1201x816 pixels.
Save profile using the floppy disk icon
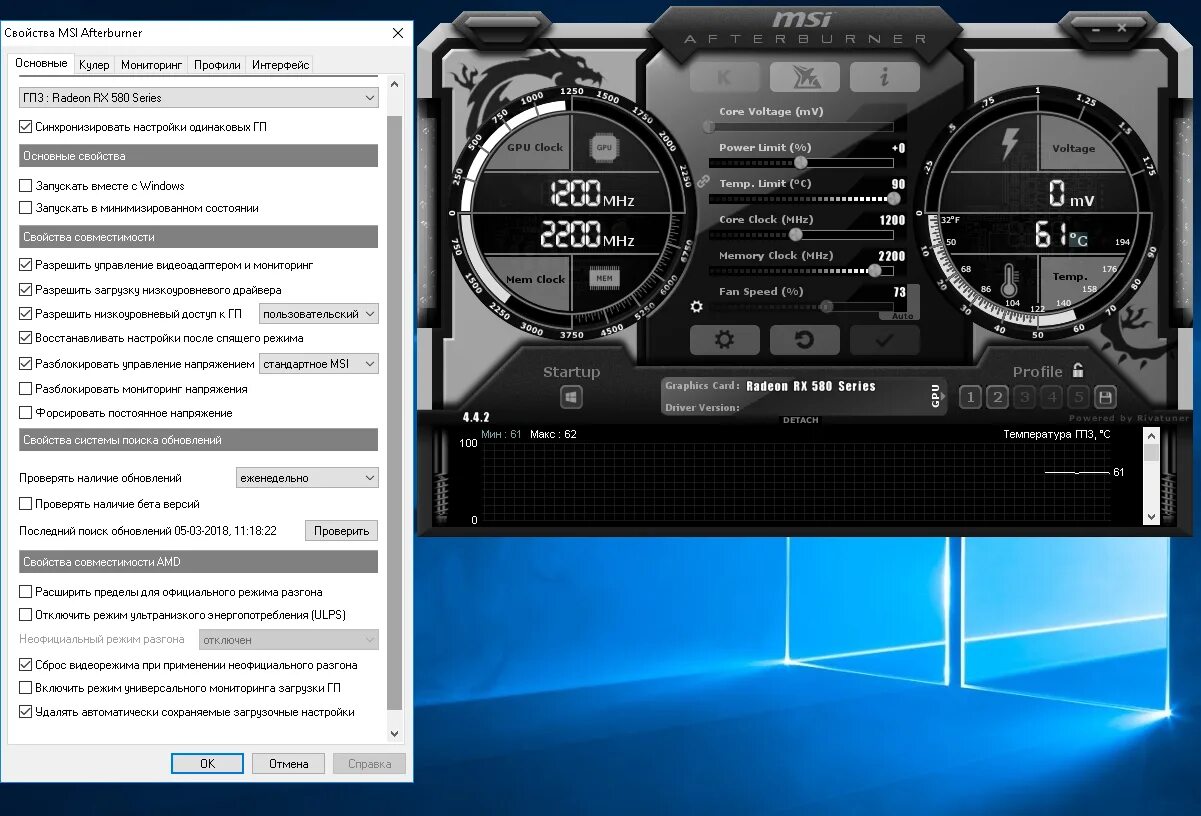1105,397
